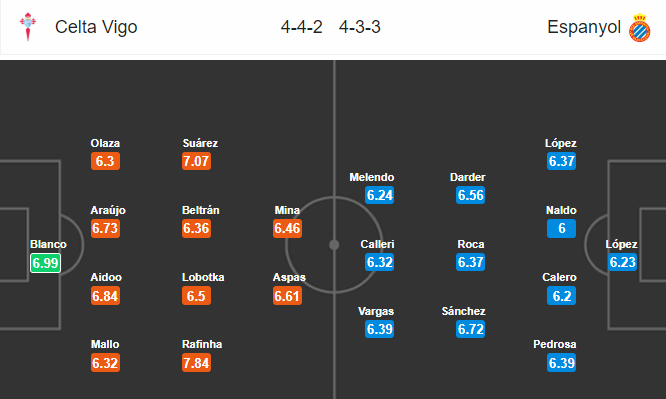This screenshot has width=666, height=399.
Task: Select Naldo's blue 6 rating badge
Action: pyautogui.click(x=562, y=228)
